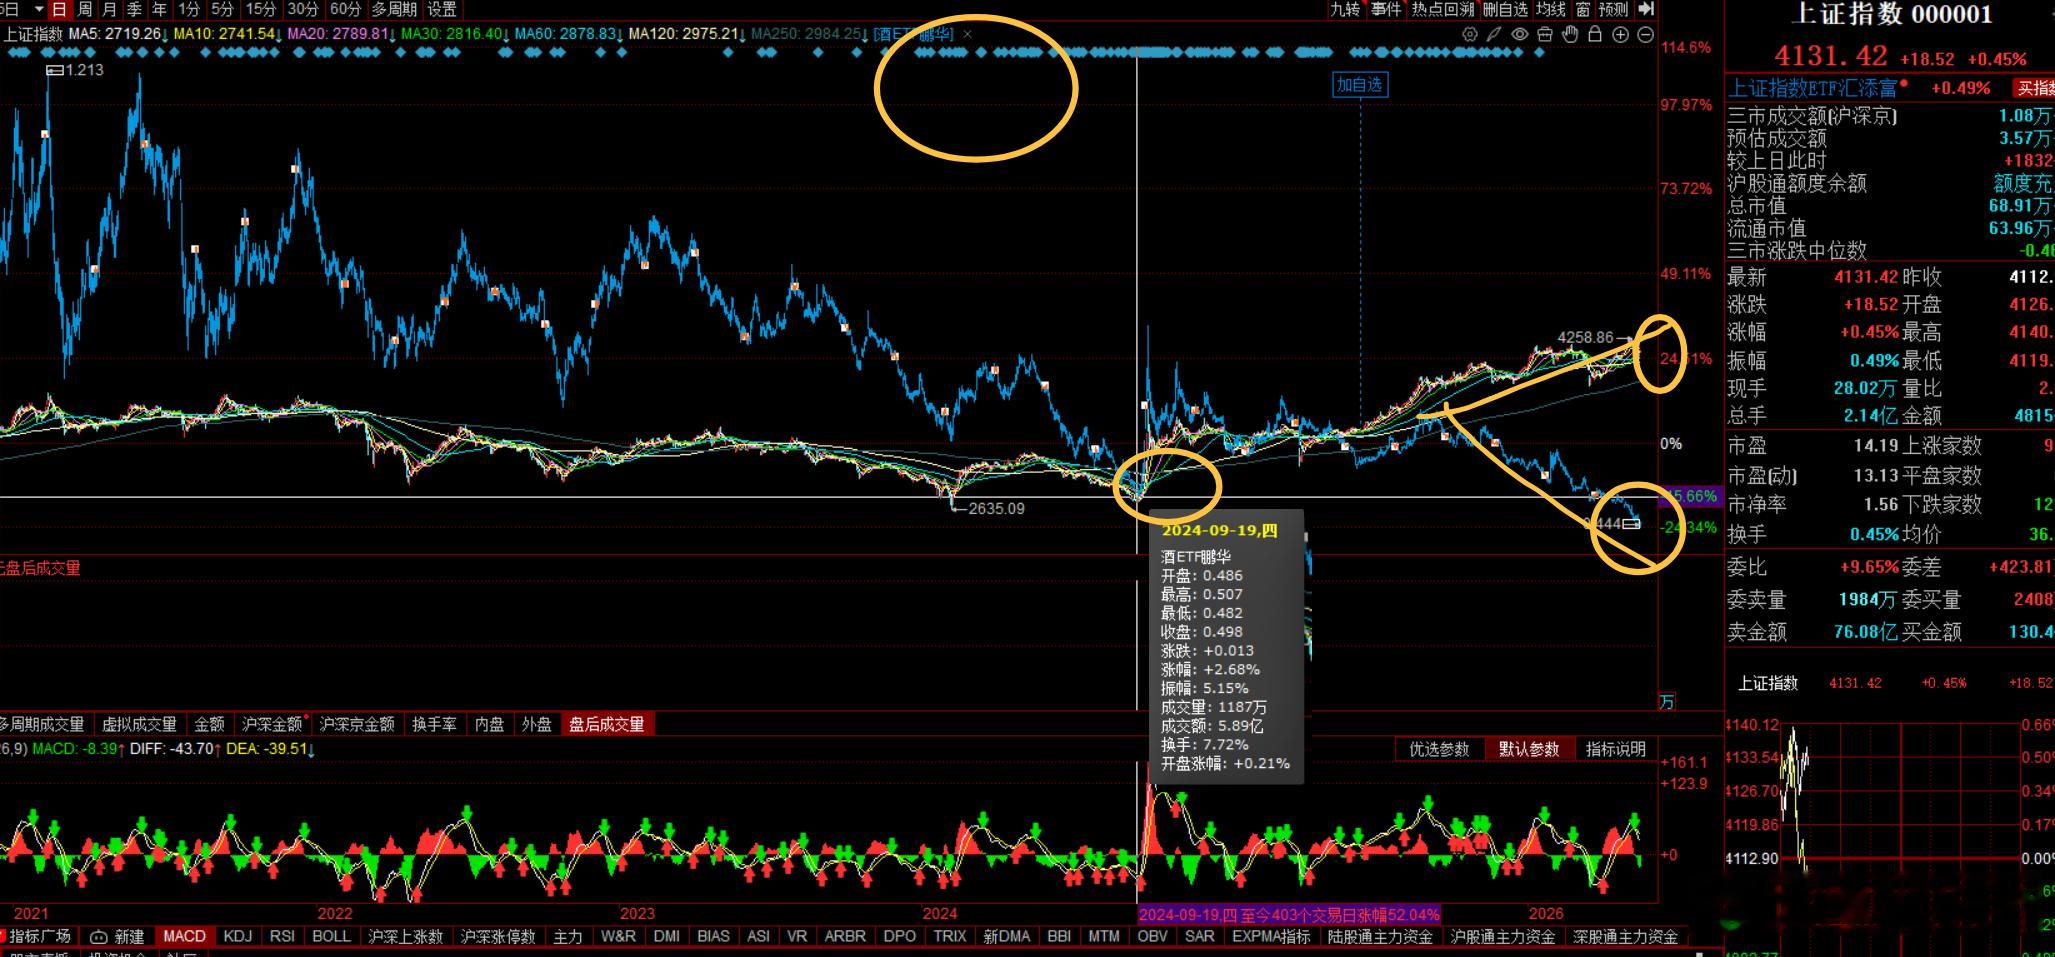Open the period dropdown arrow next to 日

pos(39,9)
